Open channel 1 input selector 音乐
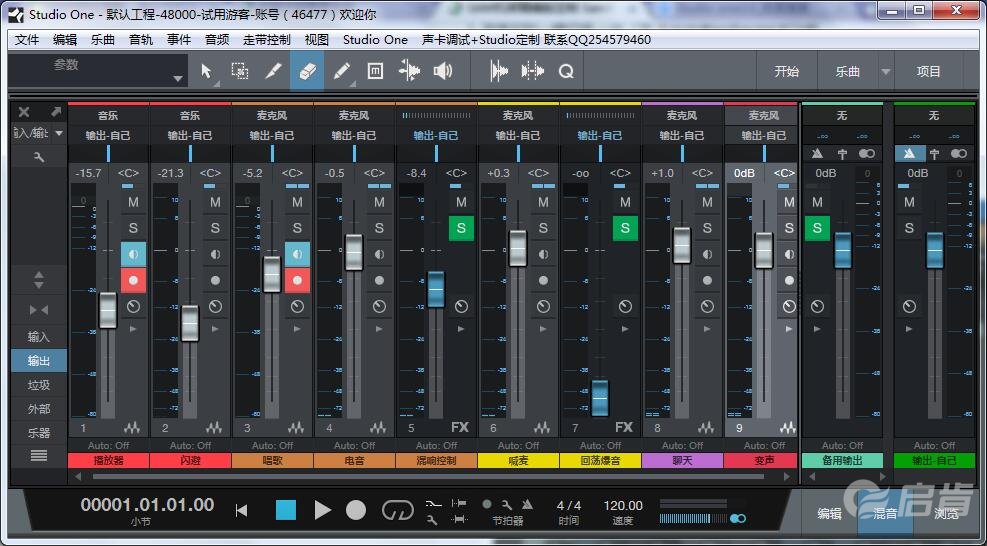This screenshot has width=987, height=546. click(x=108, y=115)
